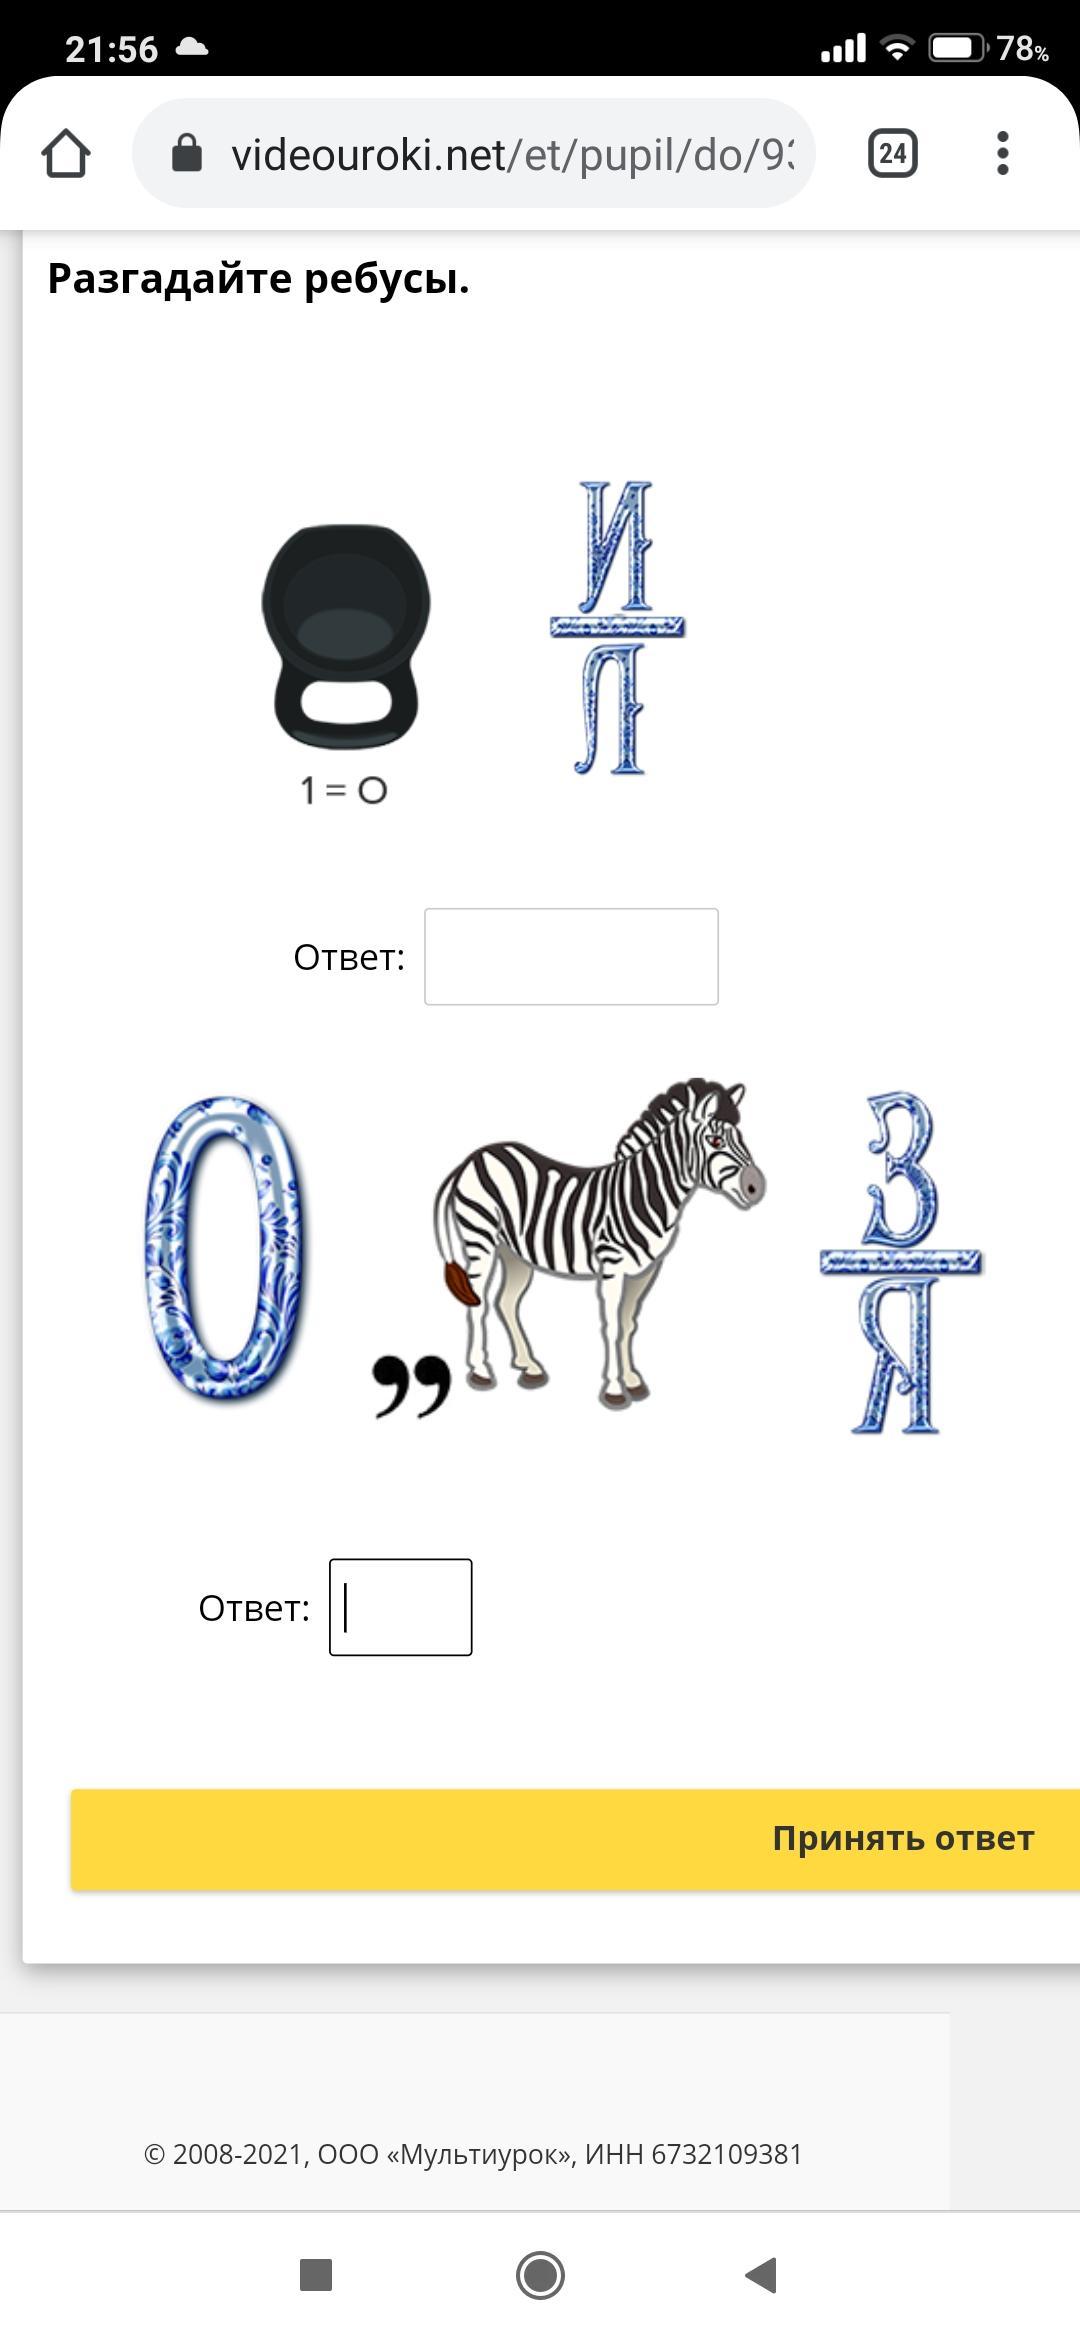Tap the З over Я fraction image

[x=900, y=1264]
